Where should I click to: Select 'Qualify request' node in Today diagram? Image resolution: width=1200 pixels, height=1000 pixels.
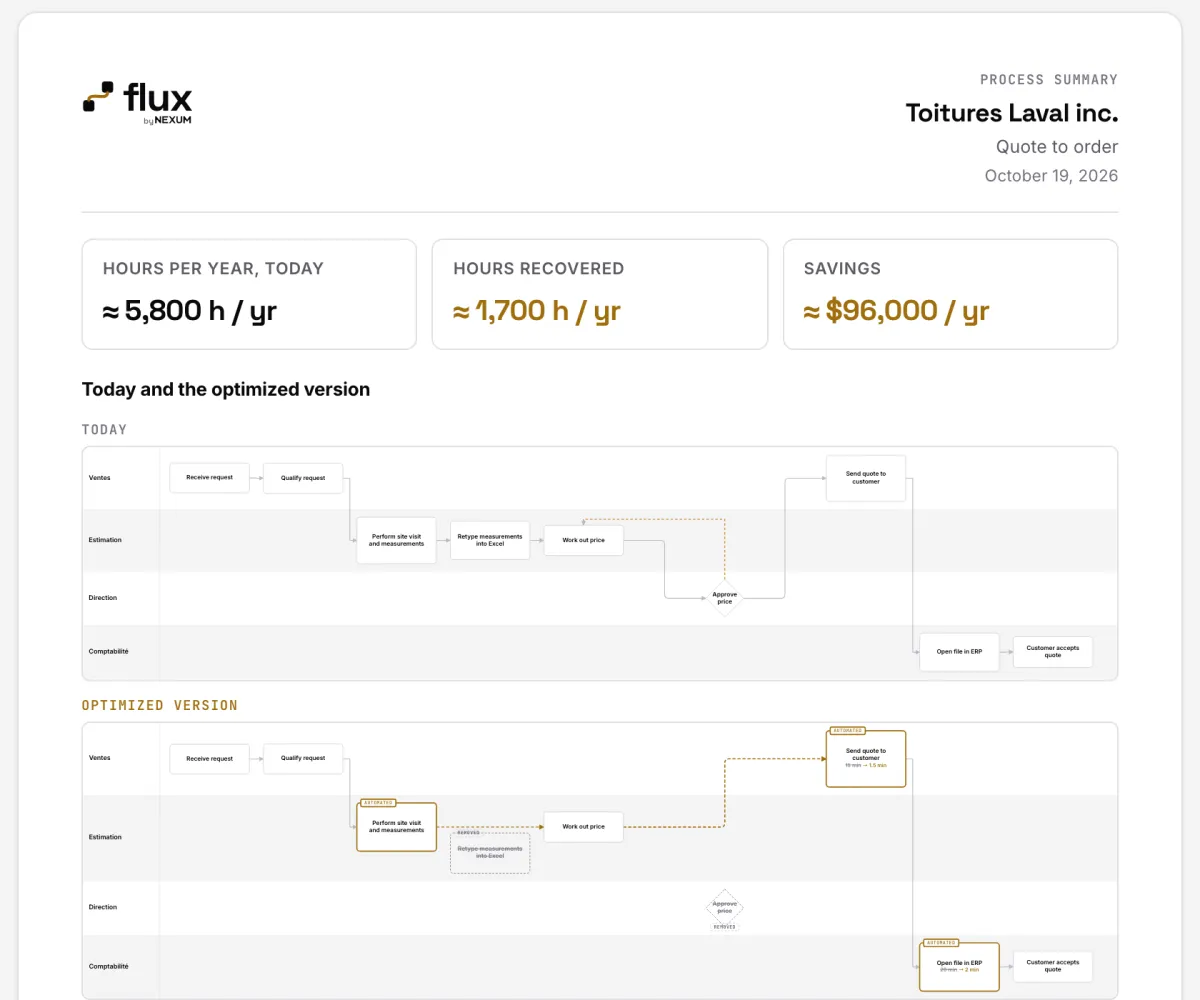[x=303, y=478]
